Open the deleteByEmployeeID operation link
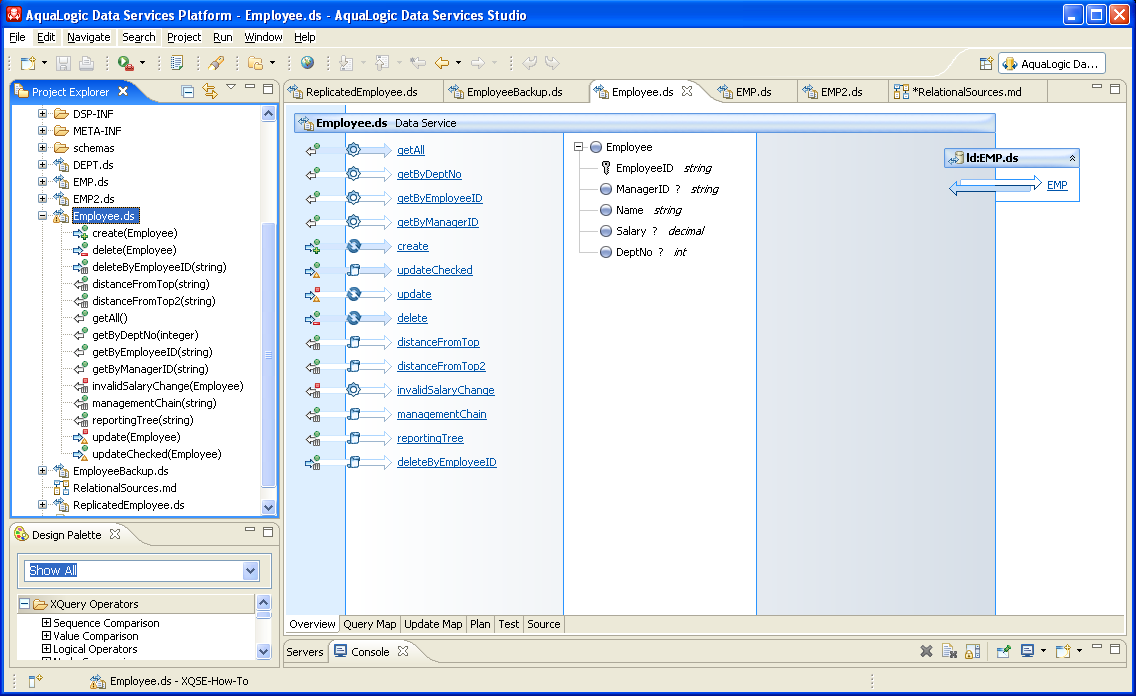The width and height of the screenshot is (1136, 696). pyautogui.click(x=447, y=462)
